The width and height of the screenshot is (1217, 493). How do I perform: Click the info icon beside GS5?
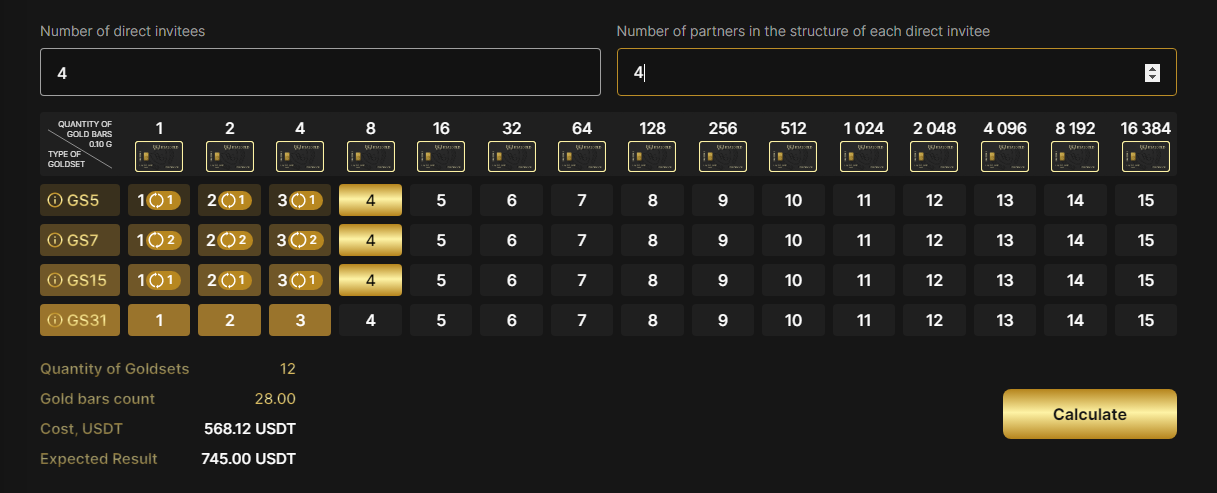pos(55,200)
